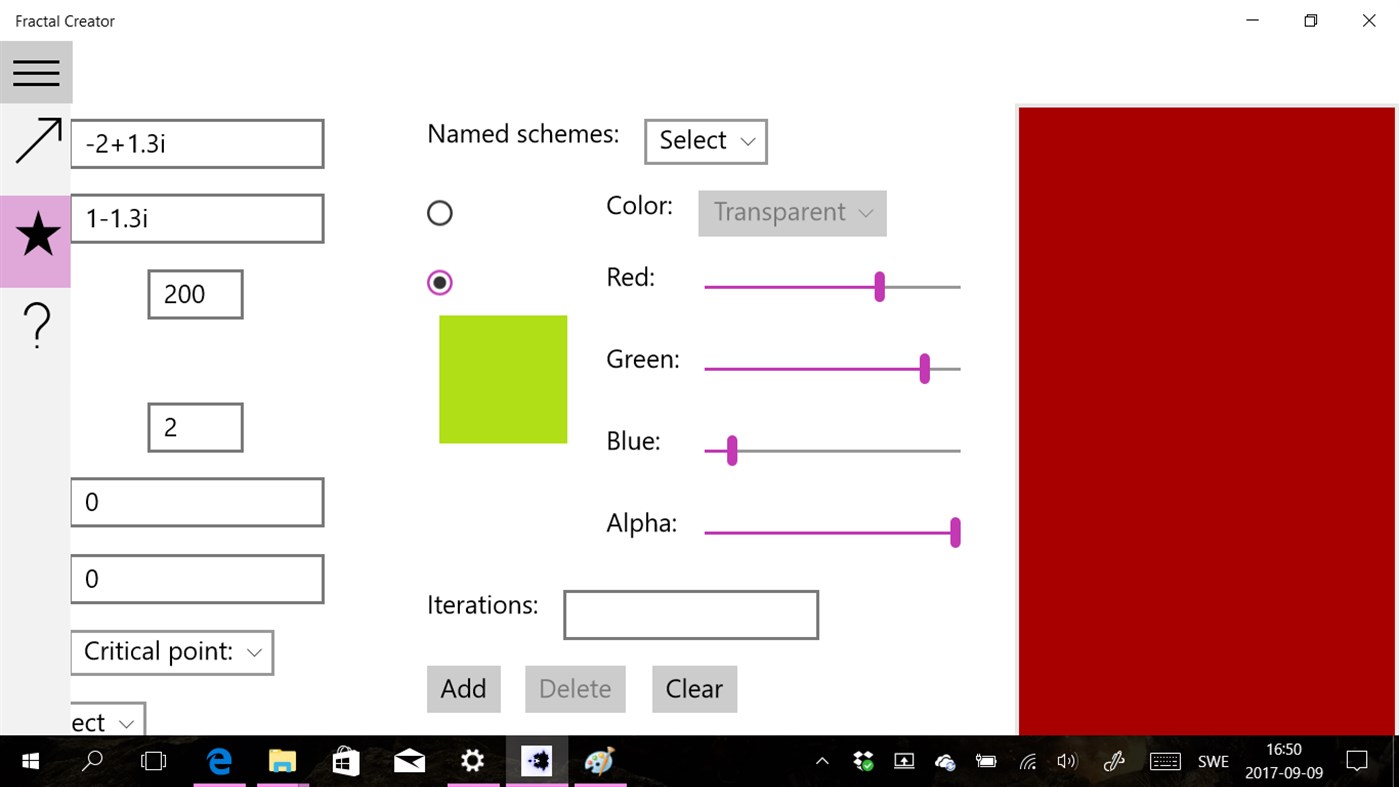Viewport: 1399px width, 787px height.
Task: Select the second color scheme radio button
Action: point(440,282)
